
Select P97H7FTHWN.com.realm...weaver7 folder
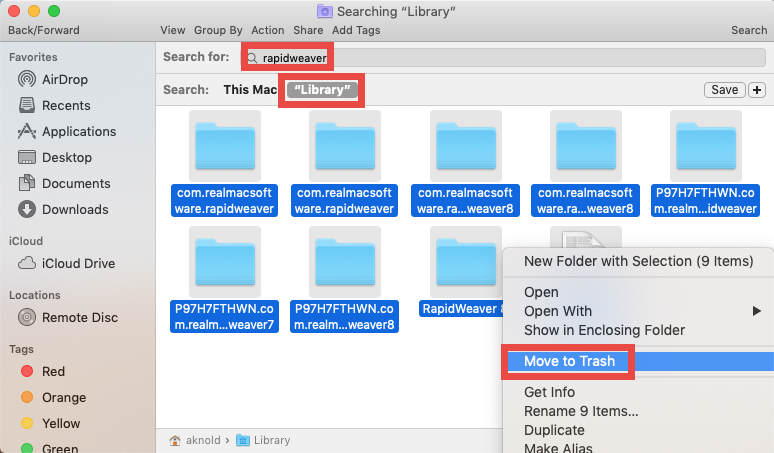225,280
